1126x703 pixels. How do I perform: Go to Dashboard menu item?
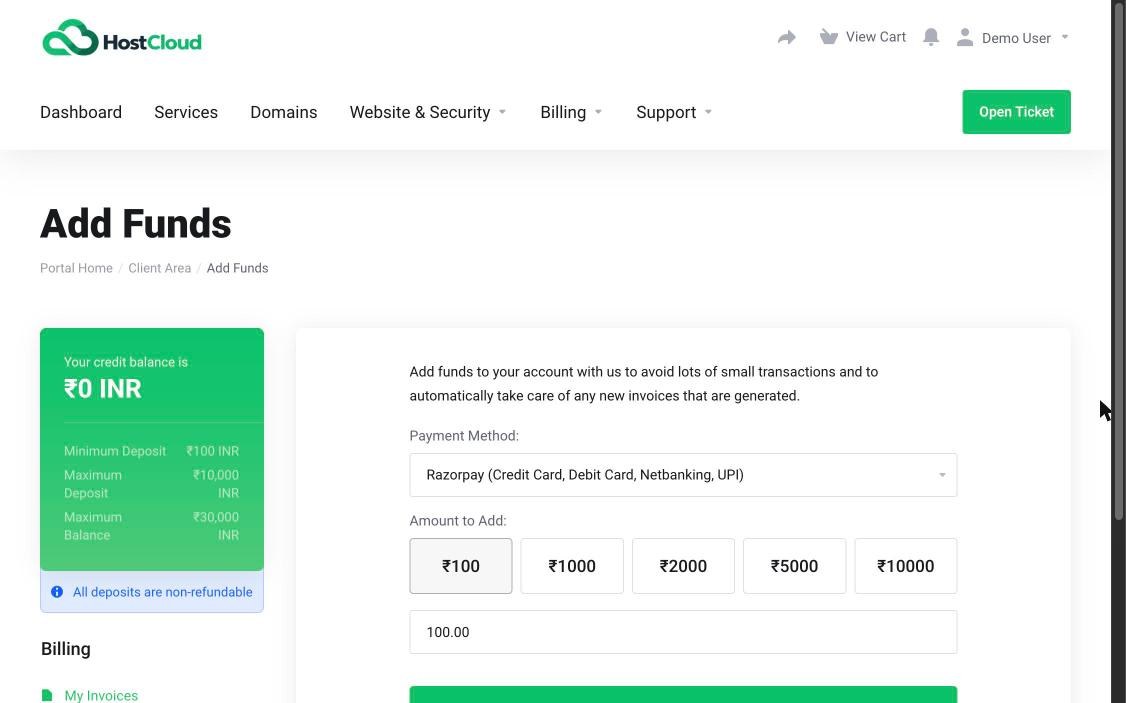tap(81, 112)
